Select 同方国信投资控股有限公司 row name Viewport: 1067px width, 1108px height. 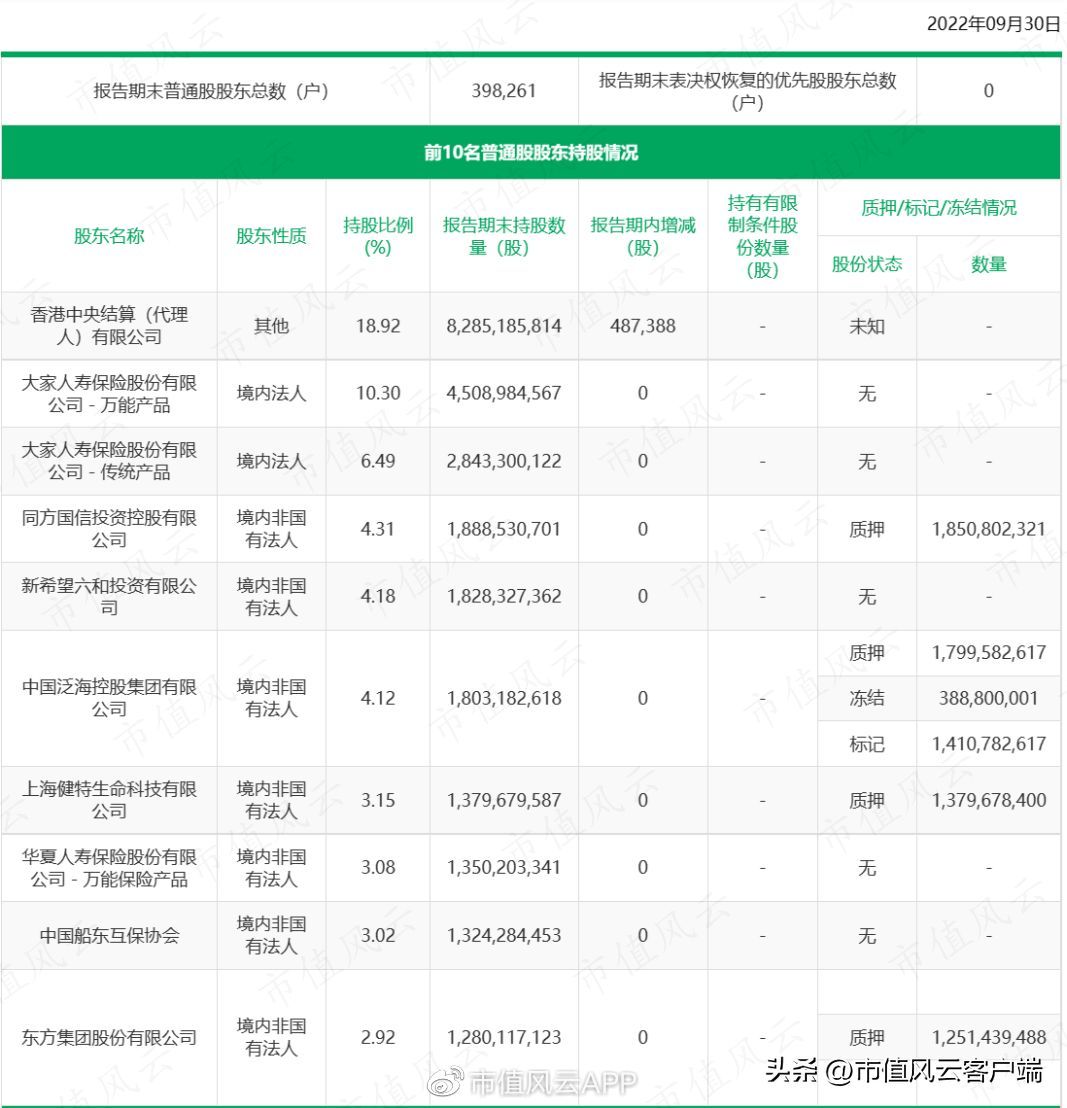tap(109, 529)
